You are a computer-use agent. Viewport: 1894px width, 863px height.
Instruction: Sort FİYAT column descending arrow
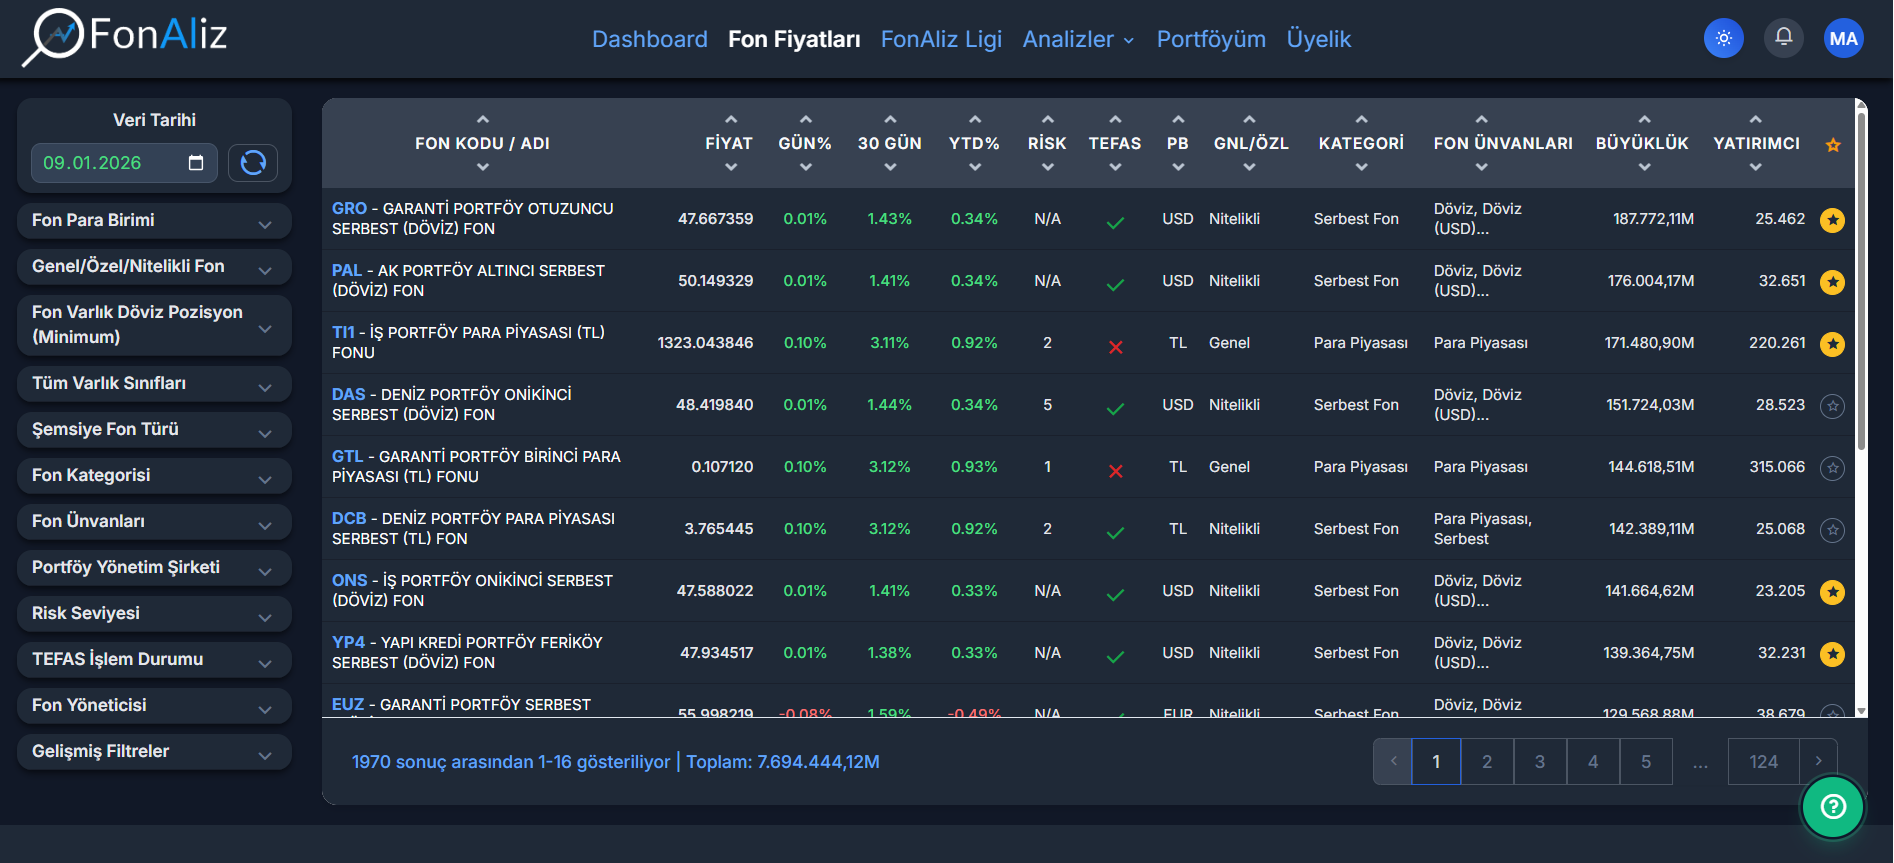(x=731, y=167)
